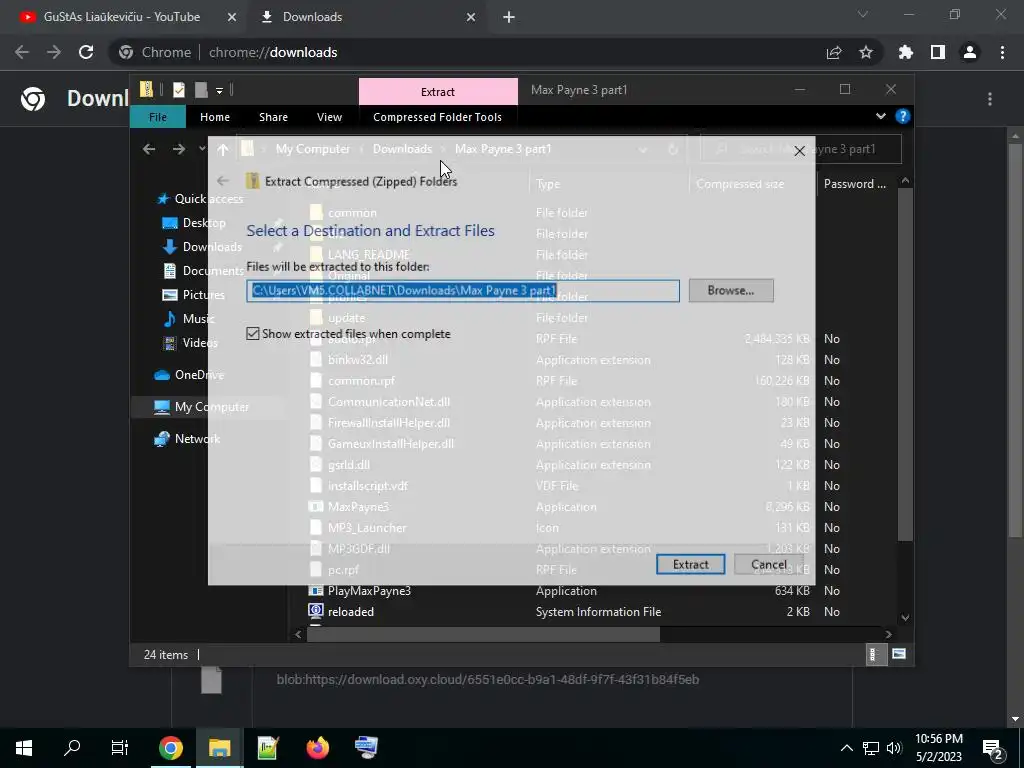Open Chrome tab search dropdown

point(863,14)
